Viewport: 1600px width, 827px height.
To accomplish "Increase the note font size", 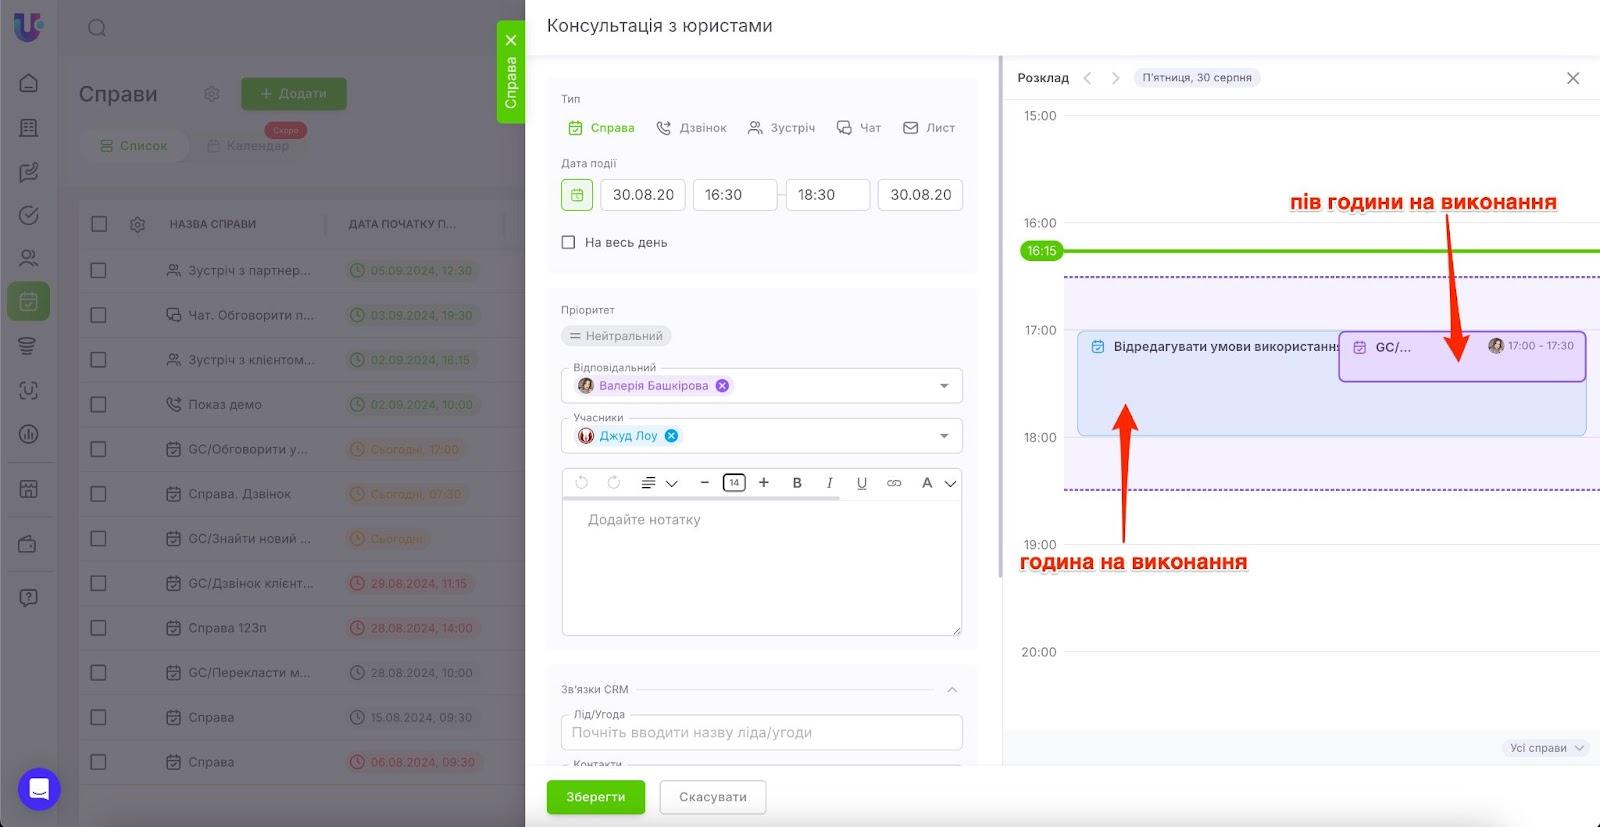I will 764,483.
